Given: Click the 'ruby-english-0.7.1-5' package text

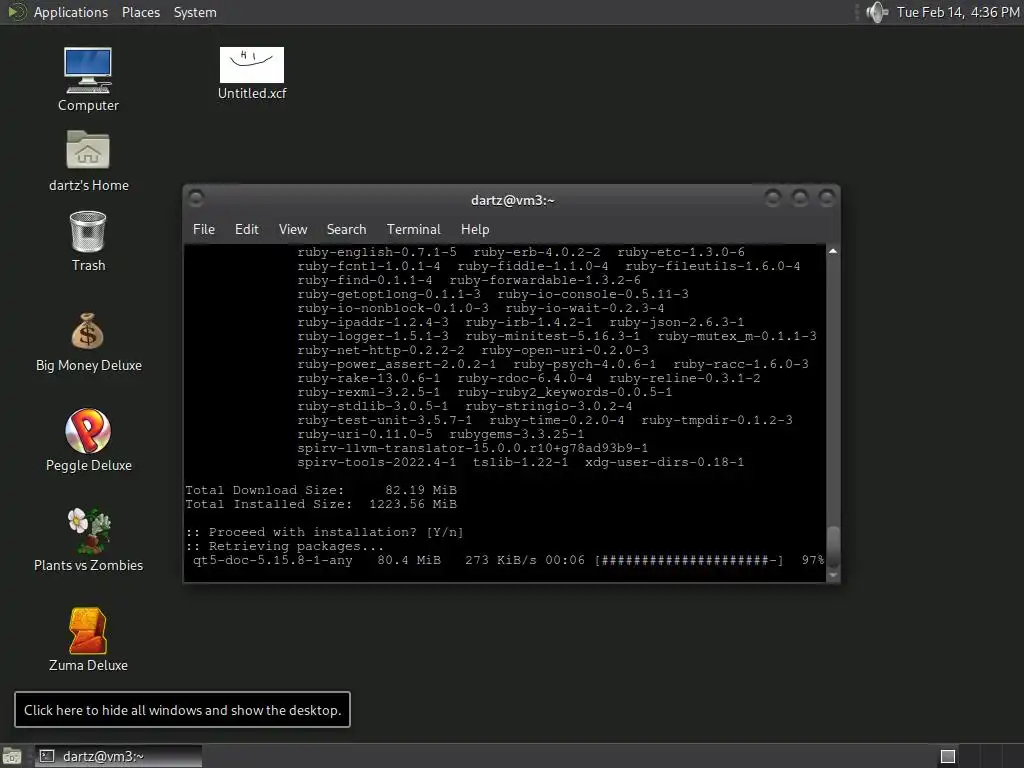Looking at the screenshot, I should pos(377,252).
